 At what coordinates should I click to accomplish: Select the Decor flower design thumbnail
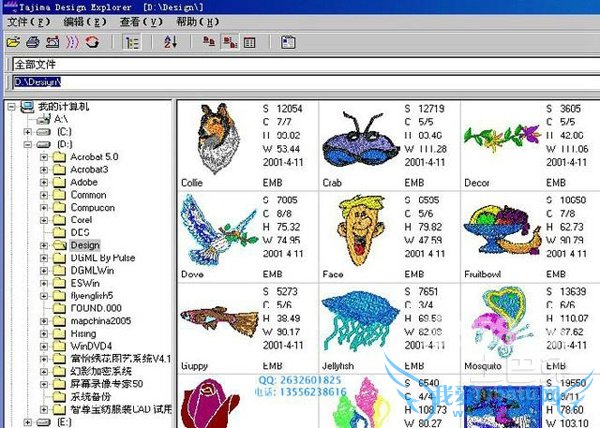coord(502,138)
